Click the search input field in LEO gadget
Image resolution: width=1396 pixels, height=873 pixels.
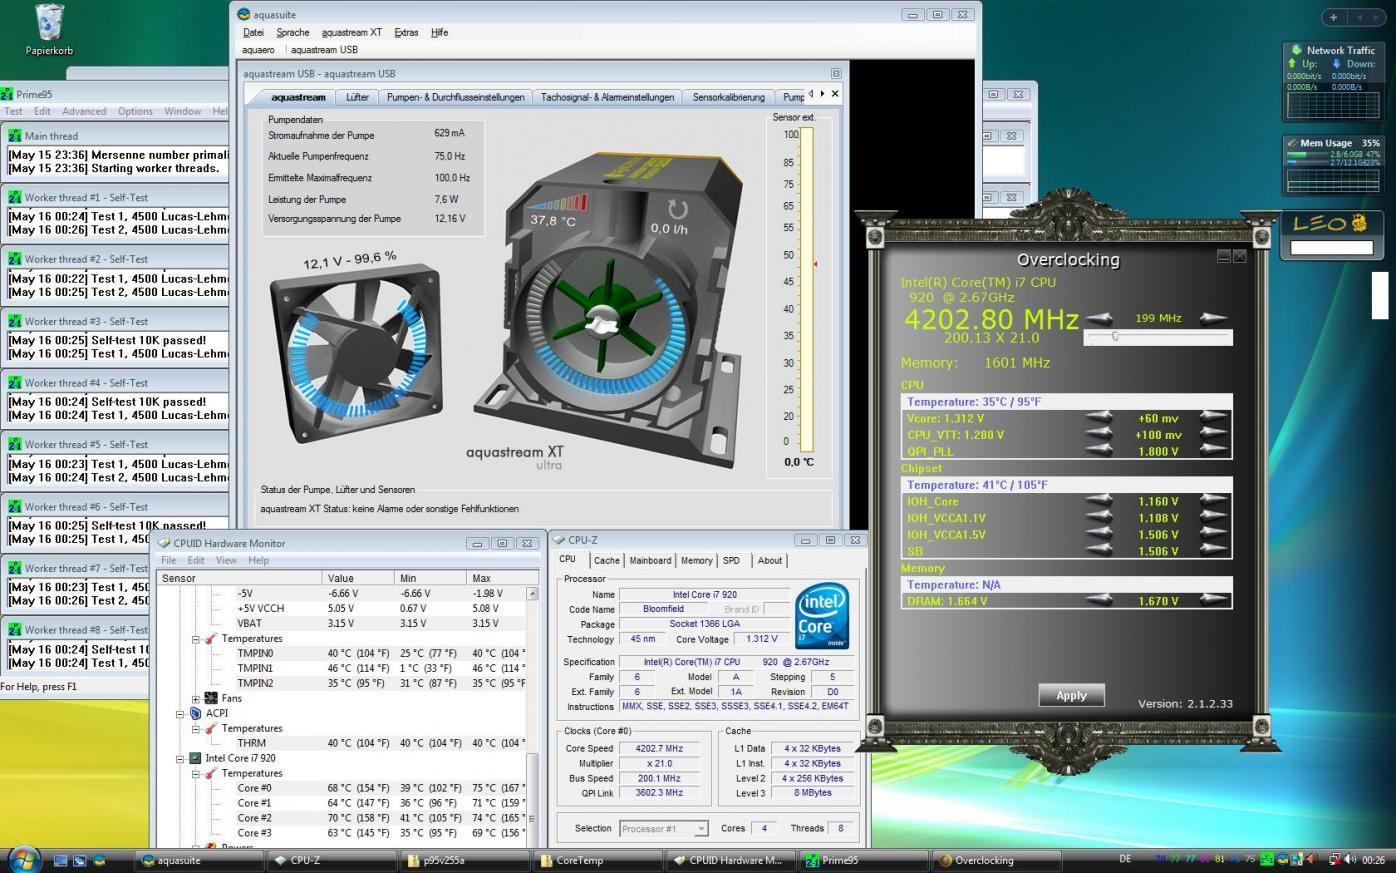point(1332,248)
